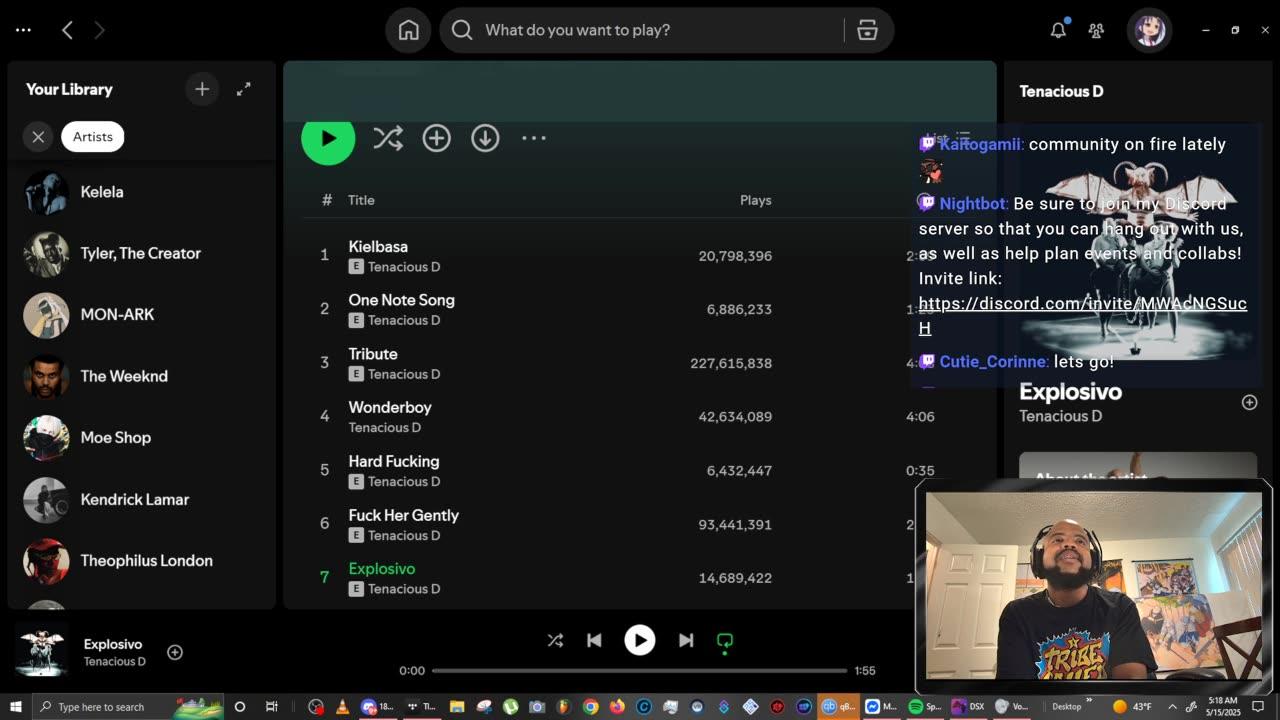The image size is (1280, 720).
Task: Click the Explosivo track in the list
Action: (x=382, y=569)
